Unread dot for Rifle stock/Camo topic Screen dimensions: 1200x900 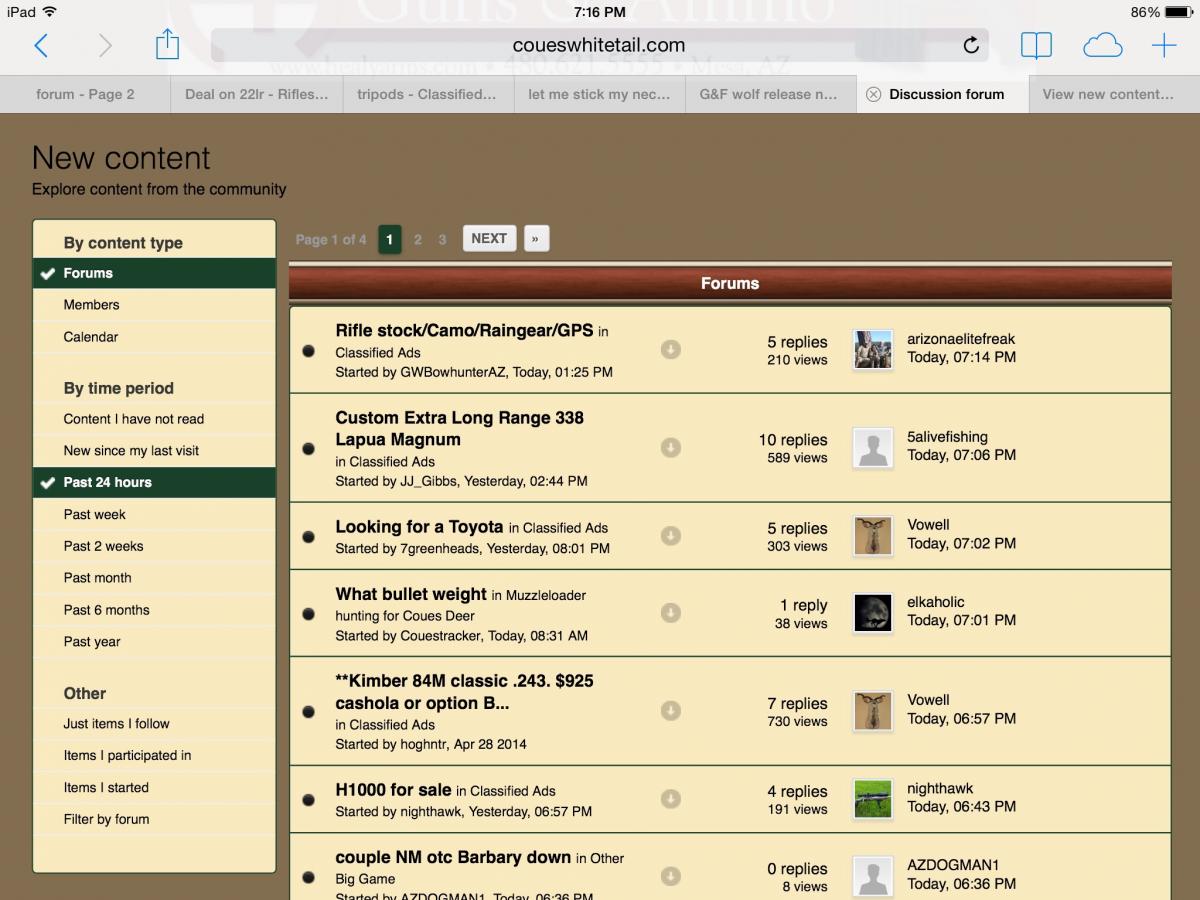coord(309,350)
